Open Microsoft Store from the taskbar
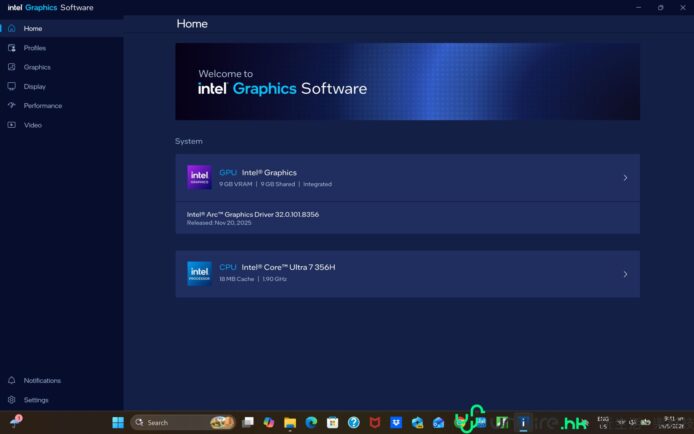Viewport: 694px width, 434px height. click(332, 423)
